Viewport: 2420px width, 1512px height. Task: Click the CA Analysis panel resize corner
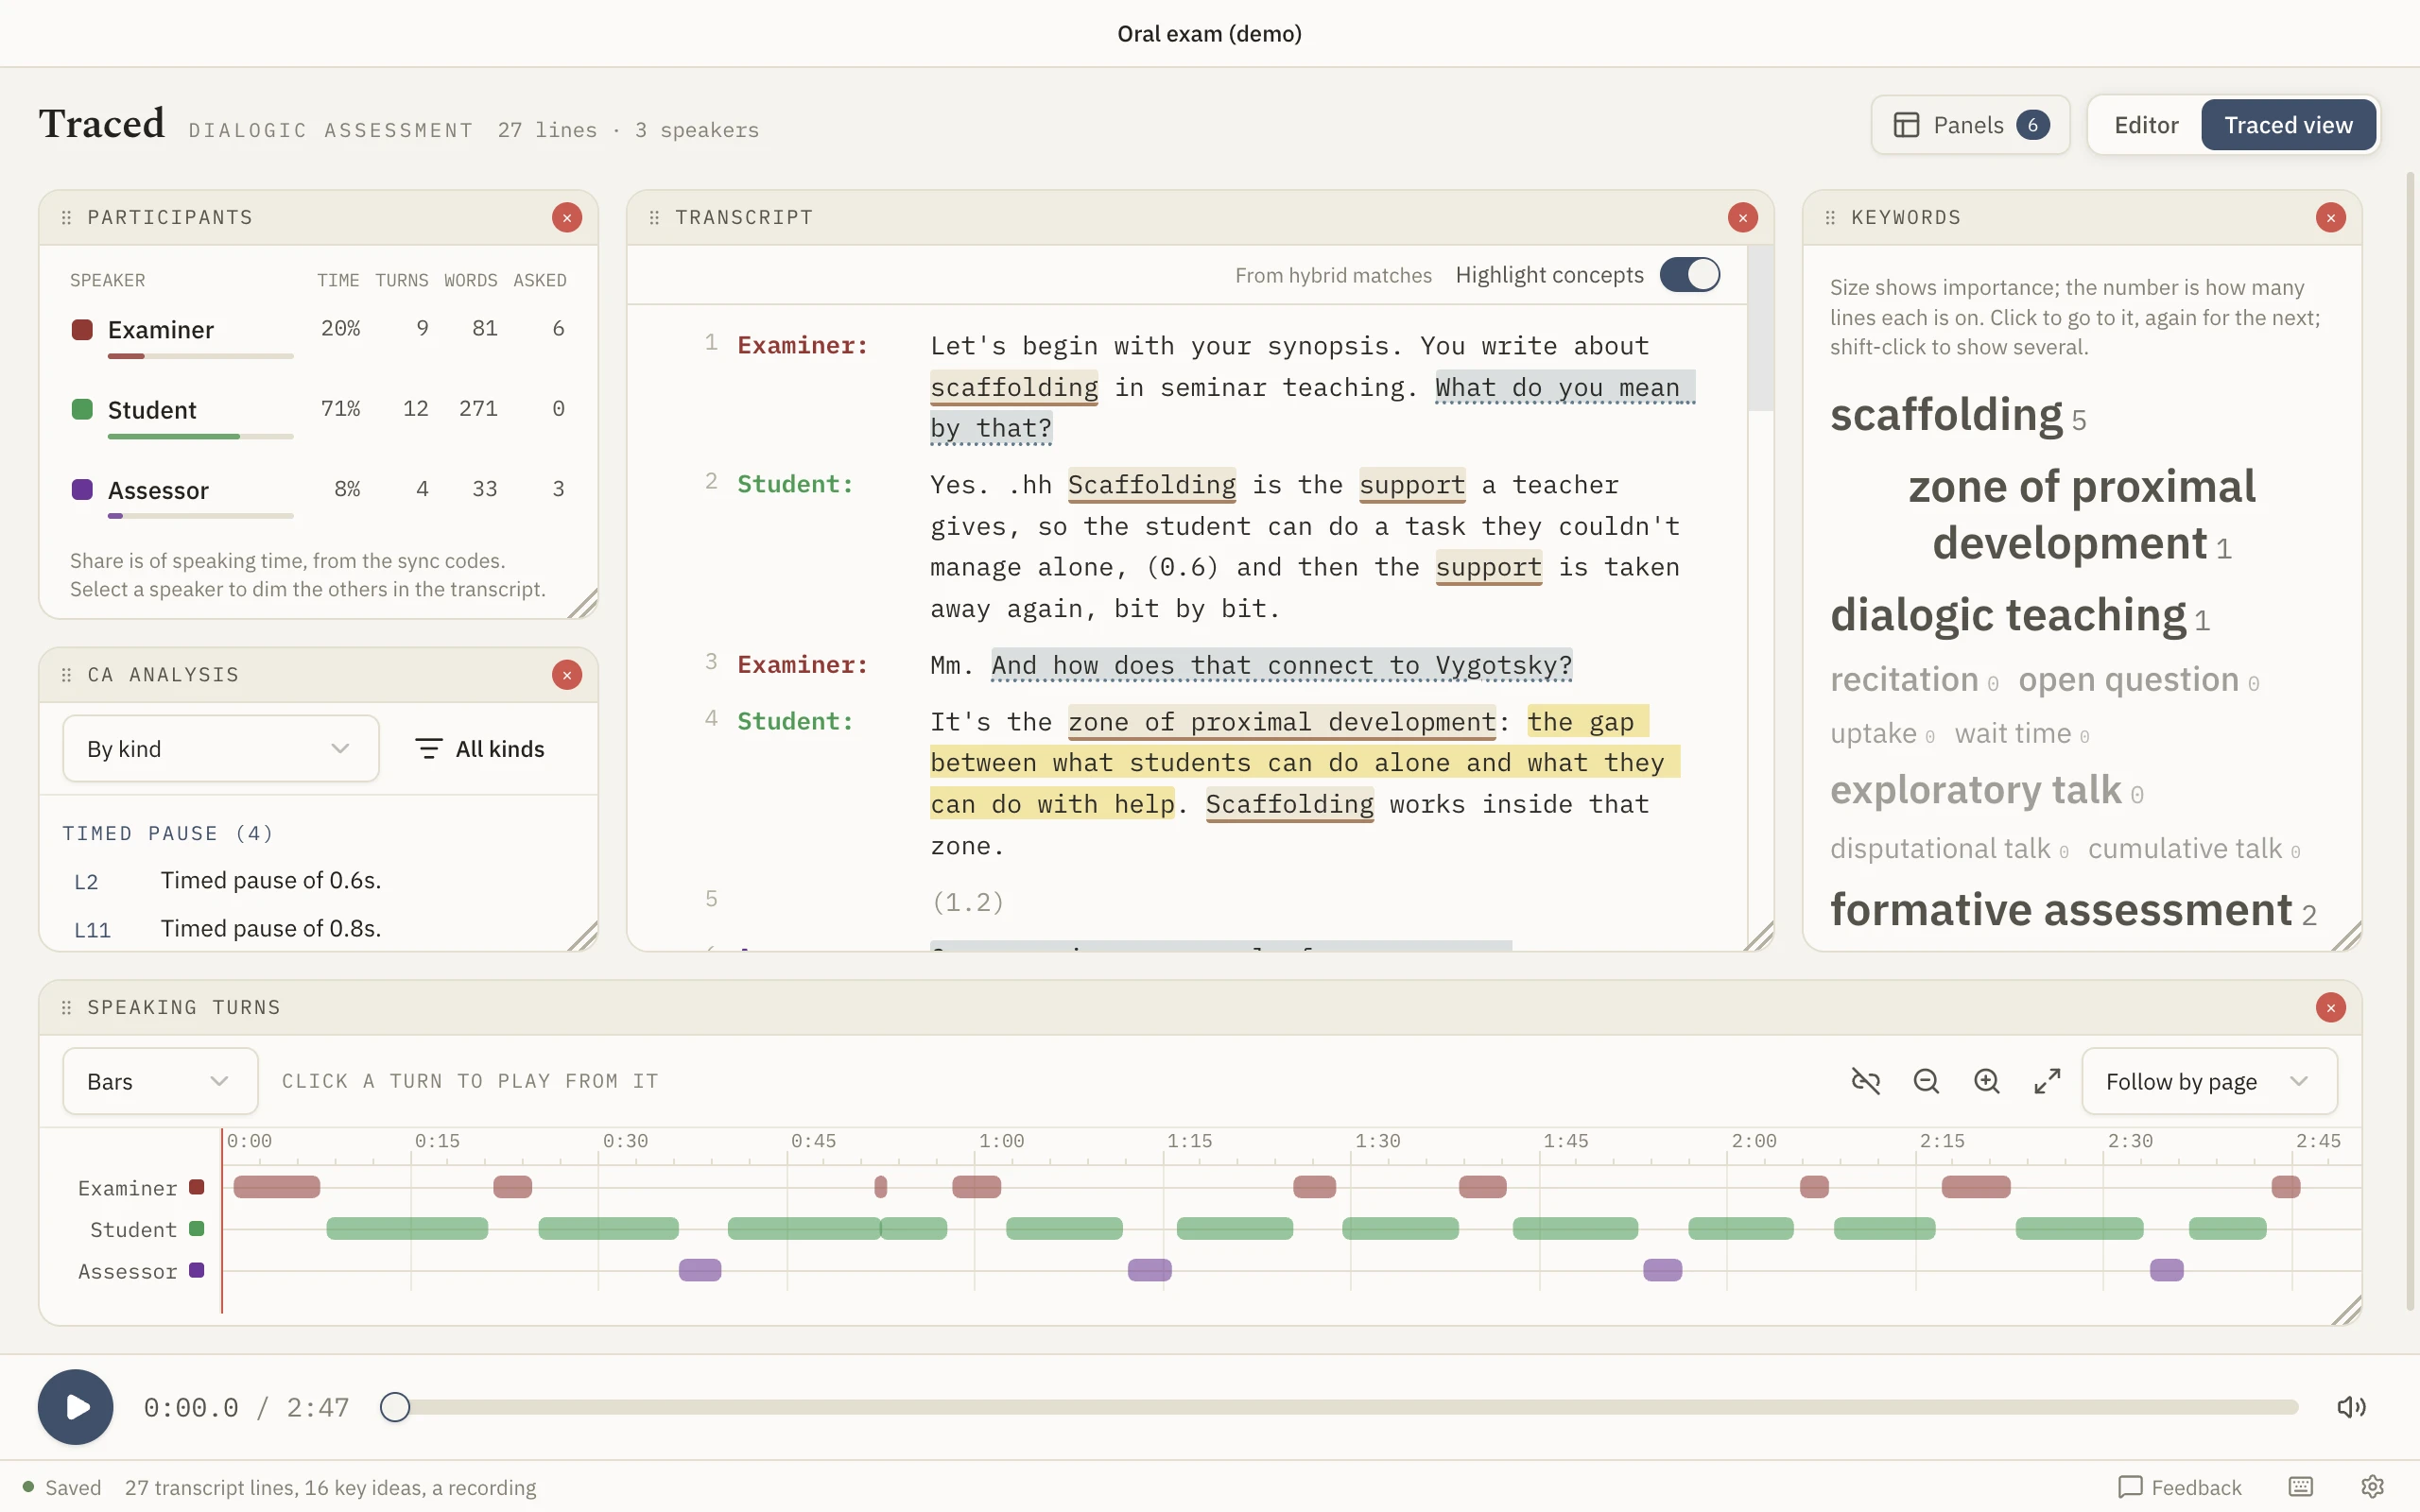[x=583, y=936]
